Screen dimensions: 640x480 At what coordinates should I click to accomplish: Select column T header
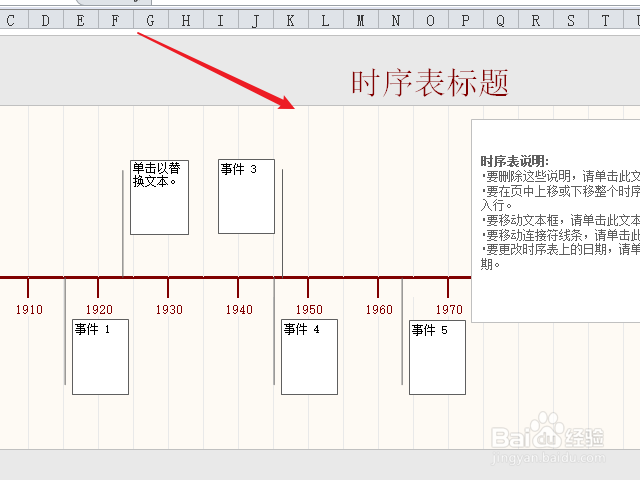click(606, 20)
